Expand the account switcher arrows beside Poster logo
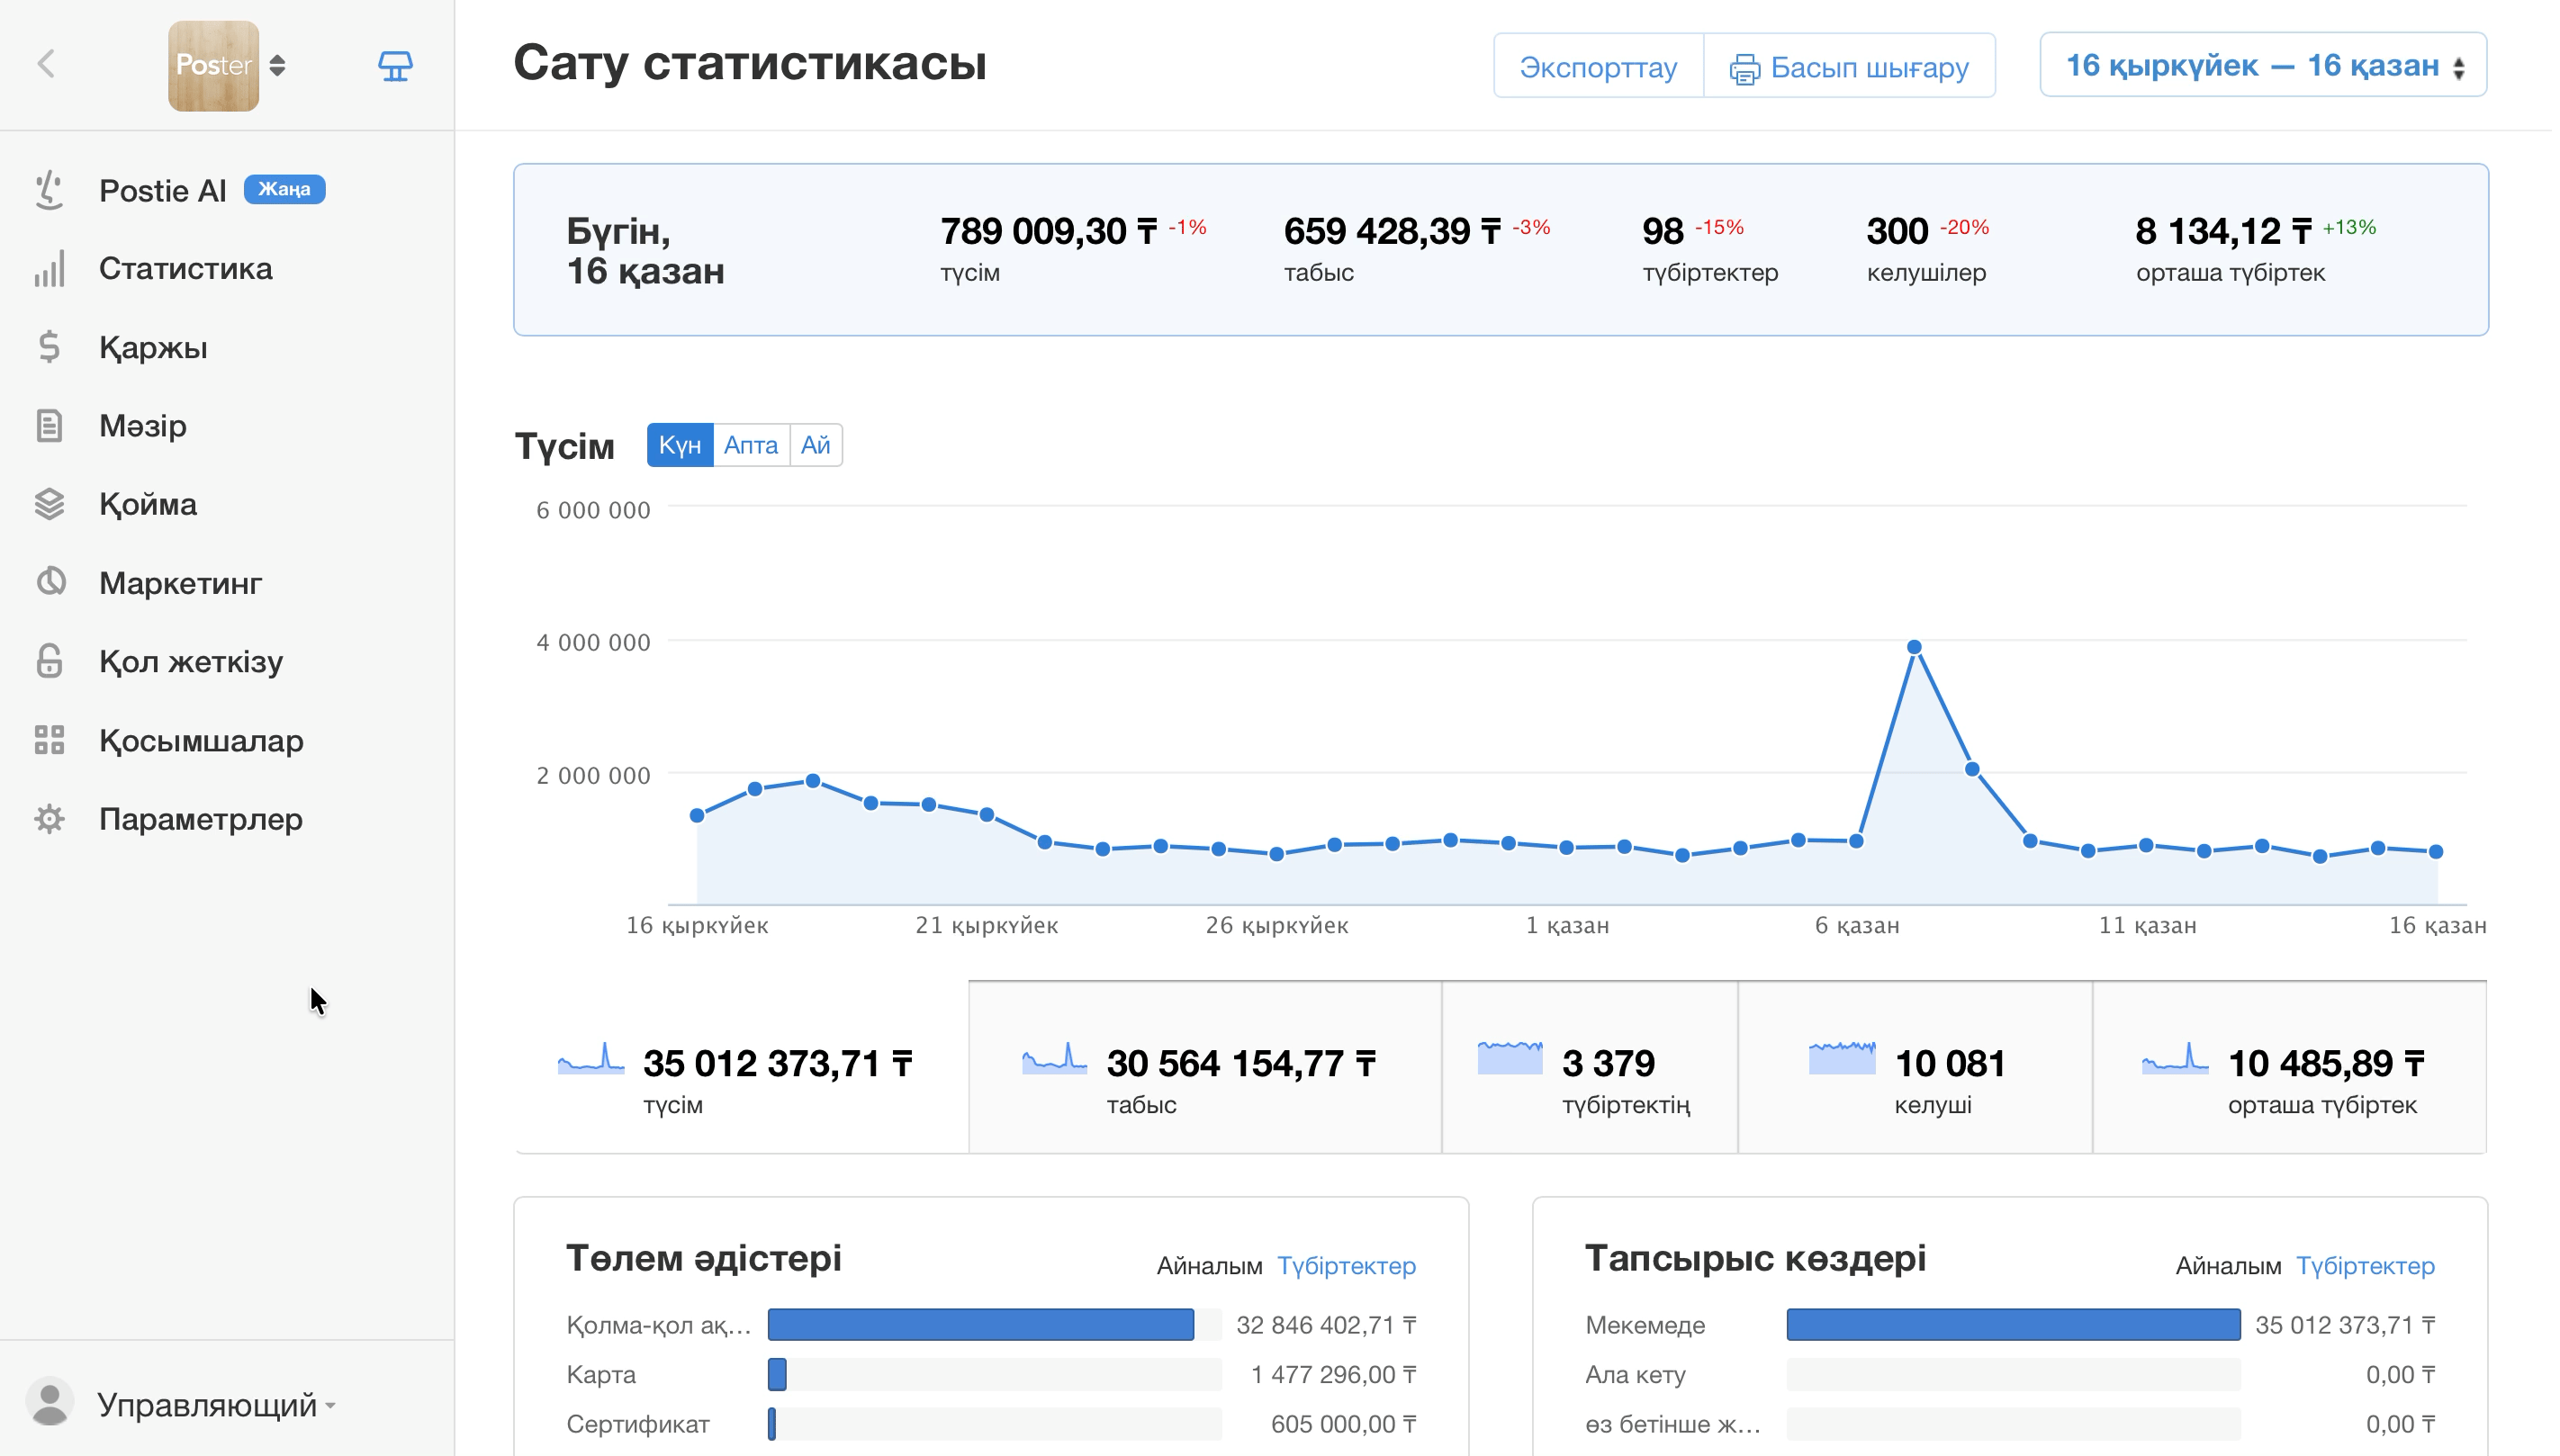Viewport: 2560px width, 1456px height. pos(278,66)
